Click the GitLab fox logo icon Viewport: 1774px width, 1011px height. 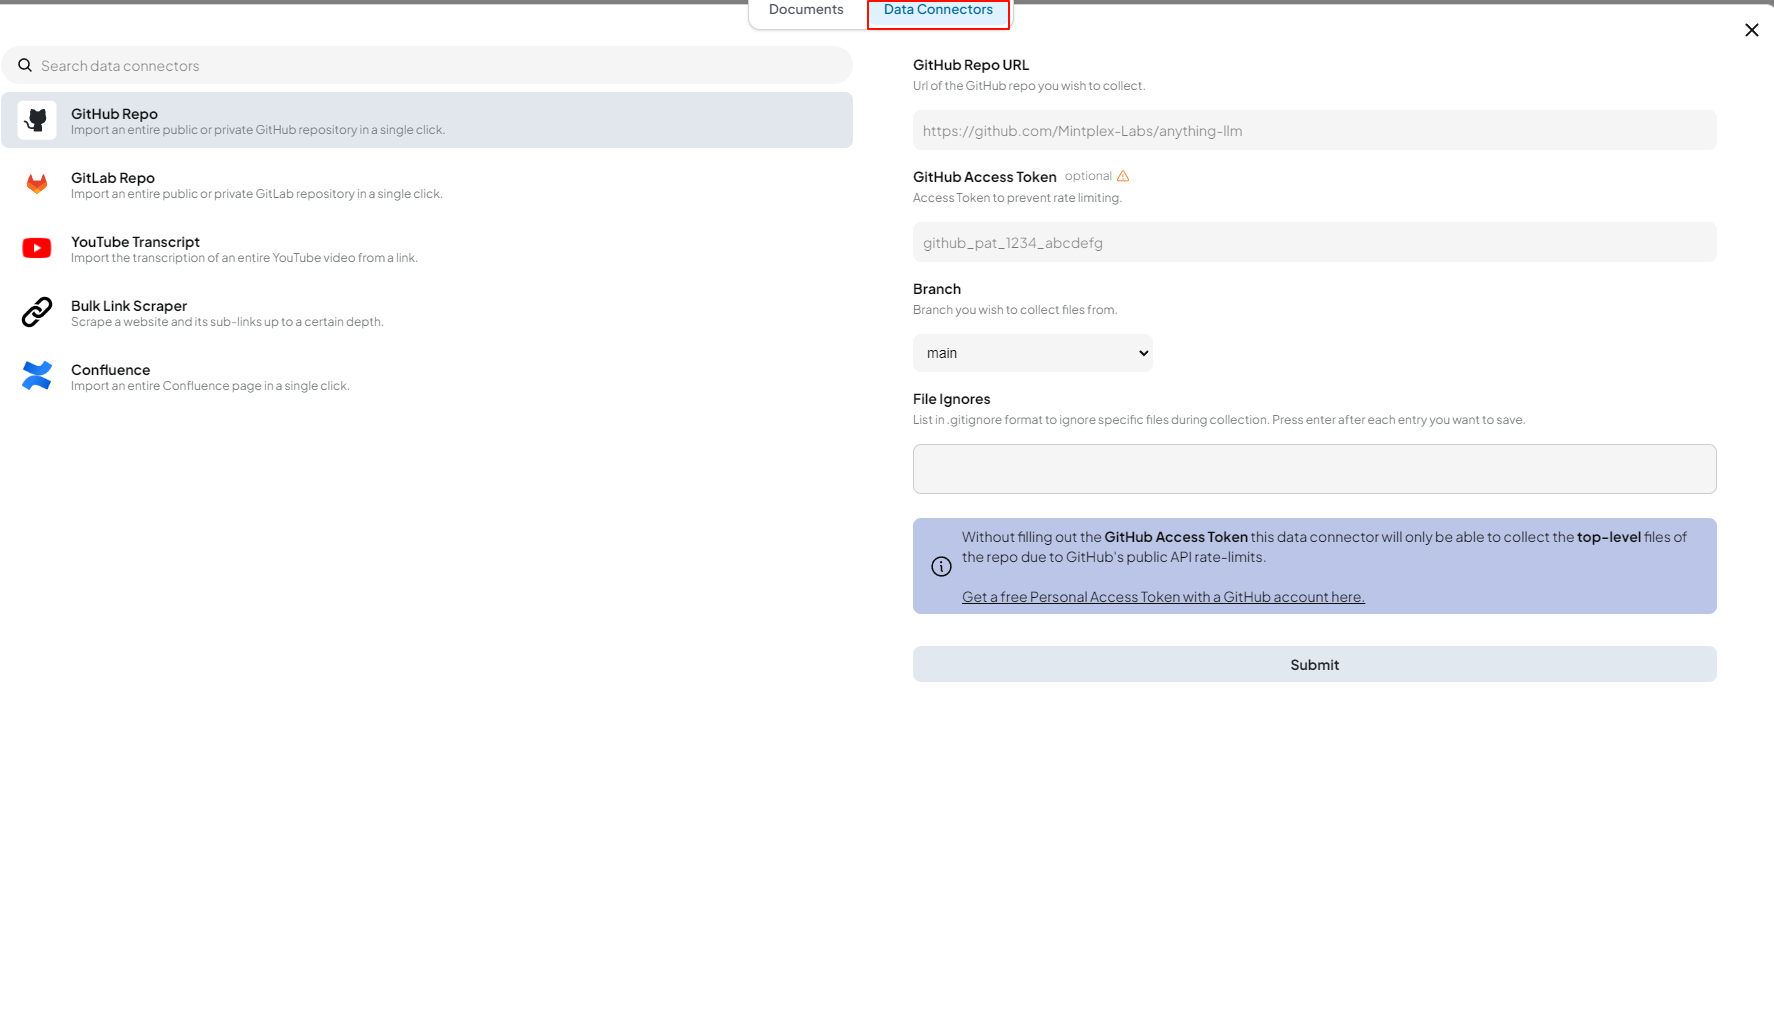click(37, 184)
